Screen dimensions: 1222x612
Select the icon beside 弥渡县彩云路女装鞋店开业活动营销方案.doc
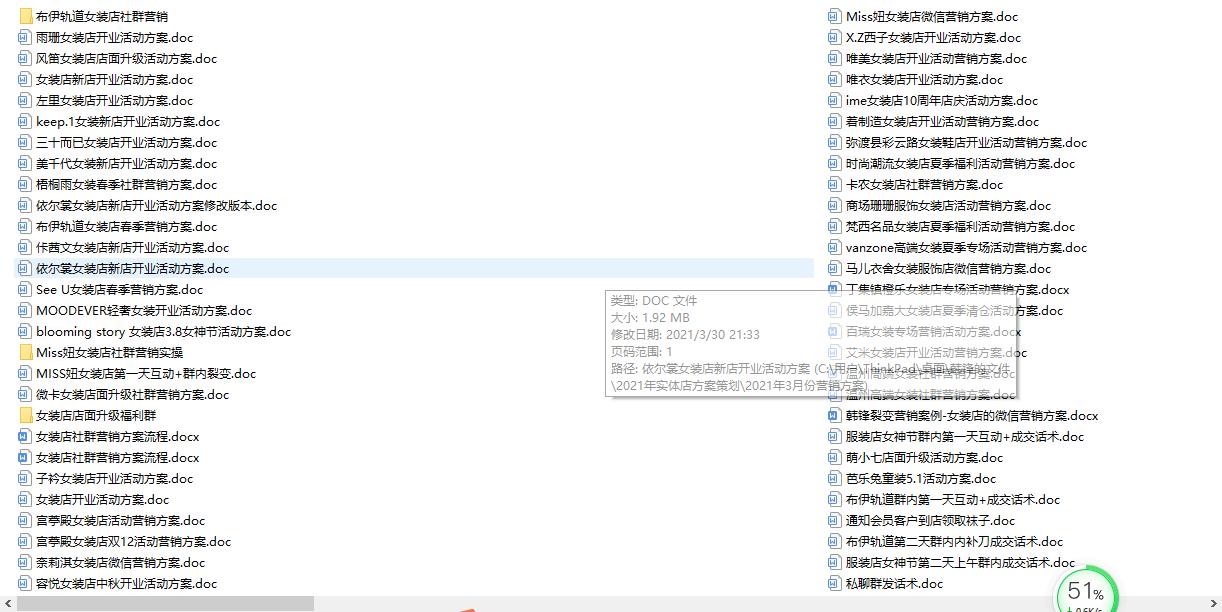click(835, 142)
